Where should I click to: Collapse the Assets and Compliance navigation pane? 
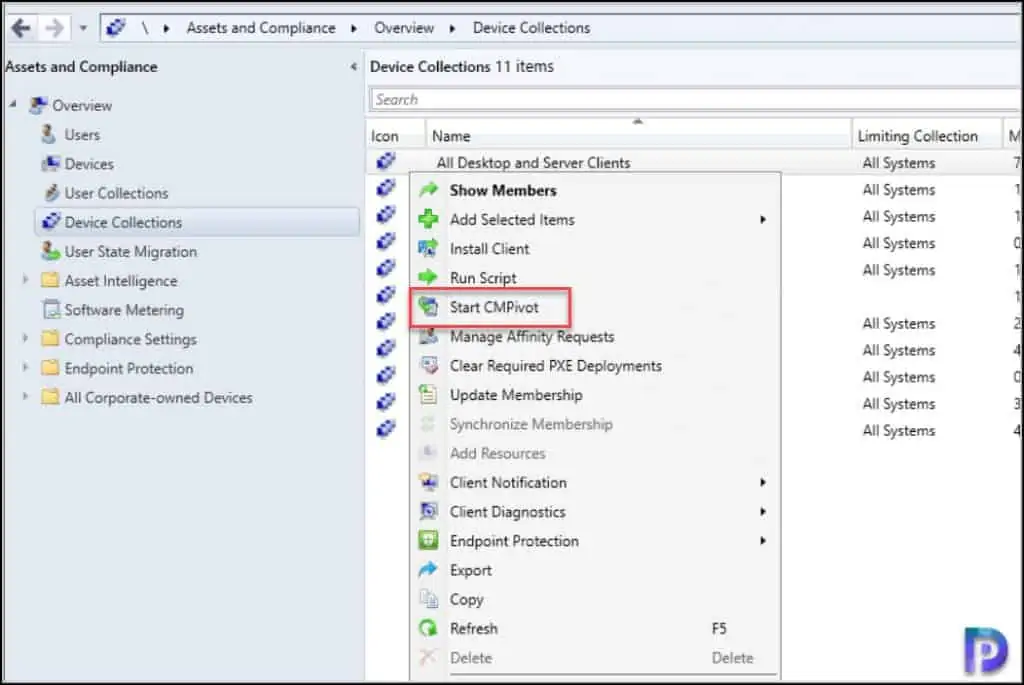point(353,67)
